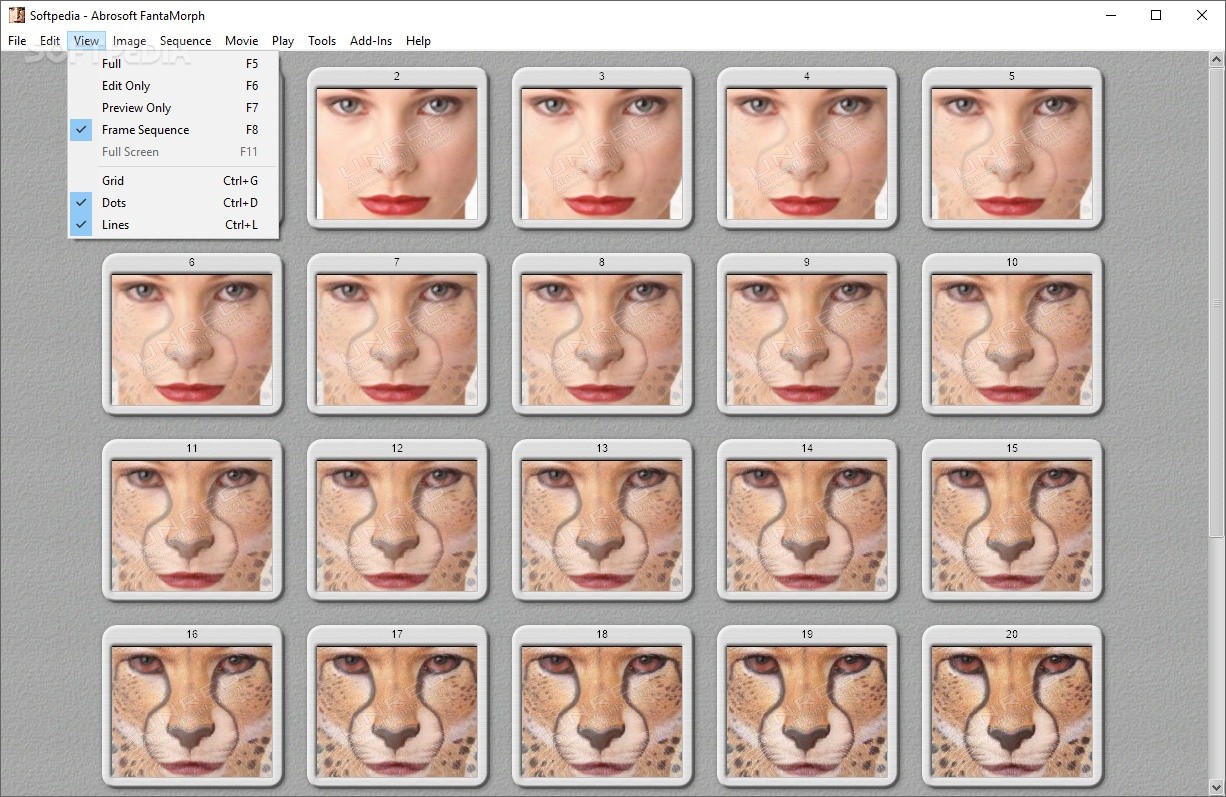This screenshot has width=1226, height=797.
Task: Select frame 2 thumbnail
Action: coord(397,148)
